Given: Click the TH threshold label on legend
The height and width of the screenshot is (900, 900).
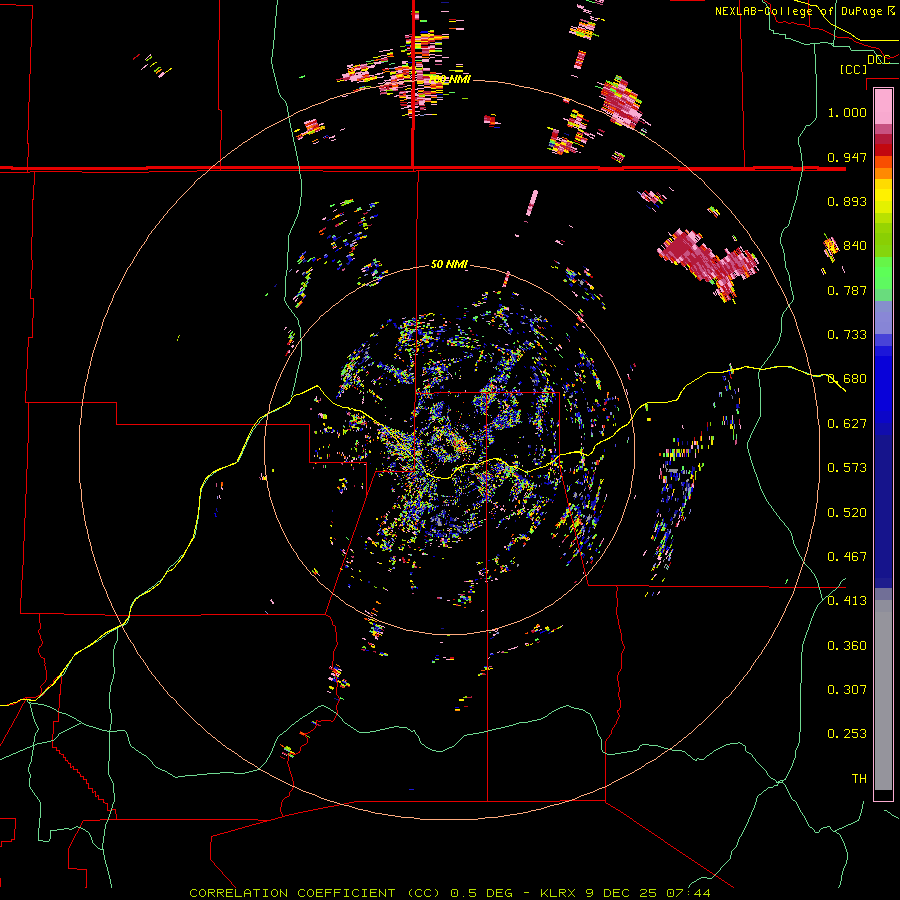Looking at the screenshot, I should pos(859,779).
